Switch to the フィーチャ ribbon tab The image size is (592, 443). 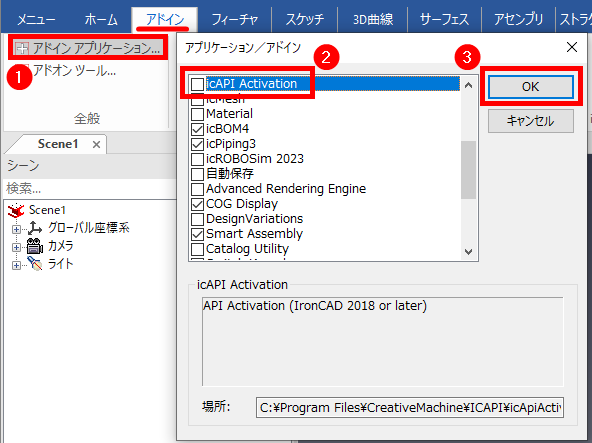(x=234, y=19)
